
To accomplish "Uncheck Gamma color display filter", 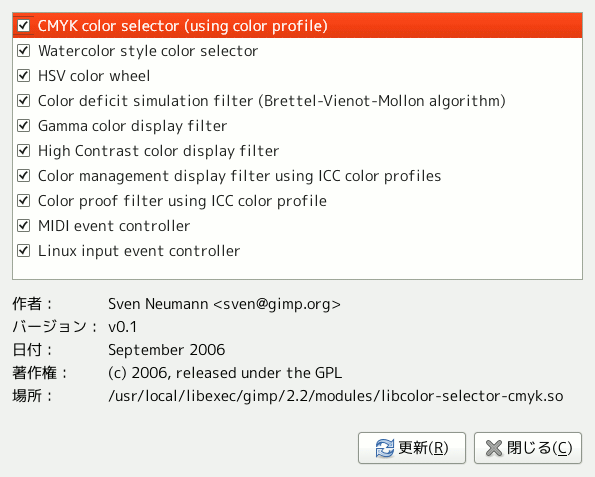I will (x=24, y=126).
